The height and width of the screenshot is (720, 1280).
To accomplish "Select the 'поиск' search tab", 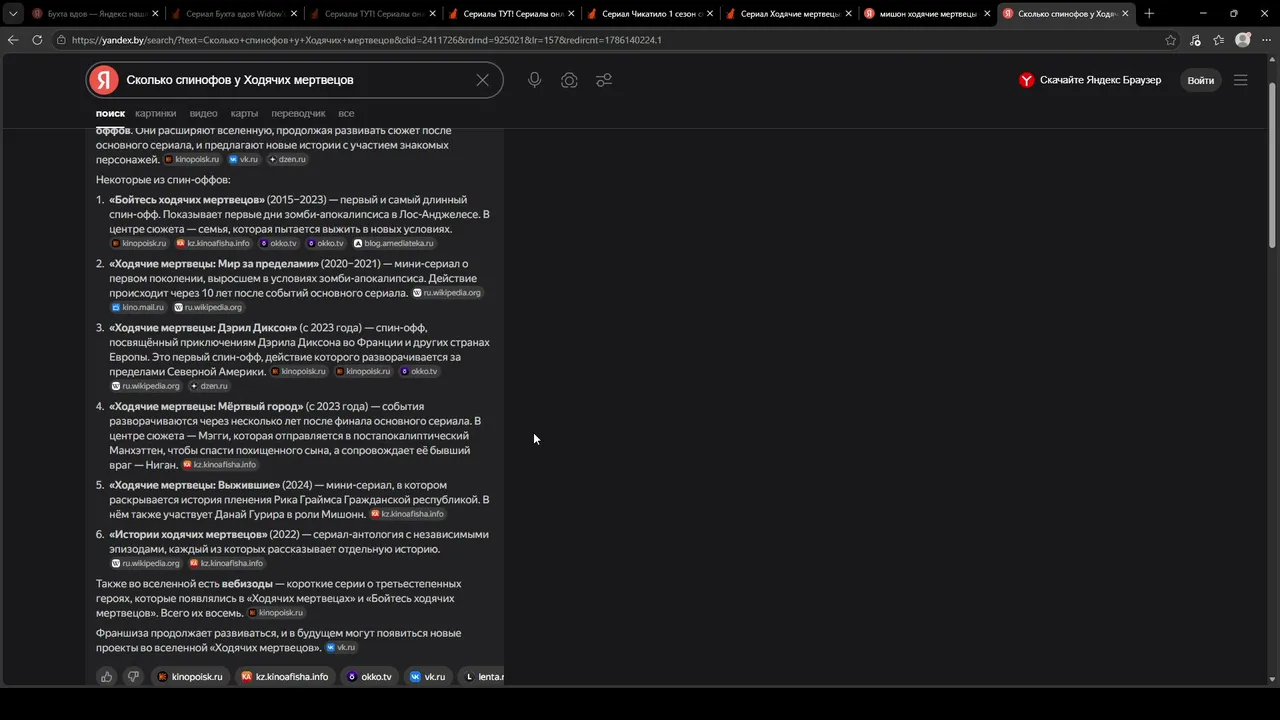I will pyautogui.click(x=110, y=113).
